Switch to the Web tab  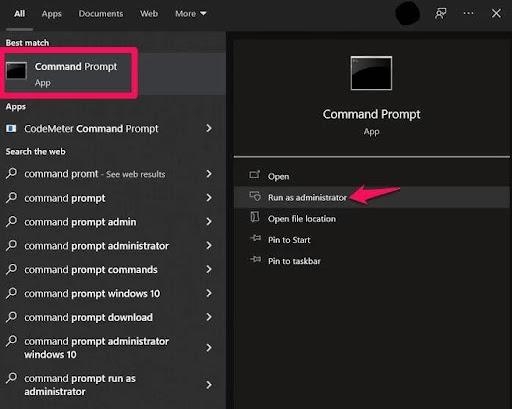149,14
